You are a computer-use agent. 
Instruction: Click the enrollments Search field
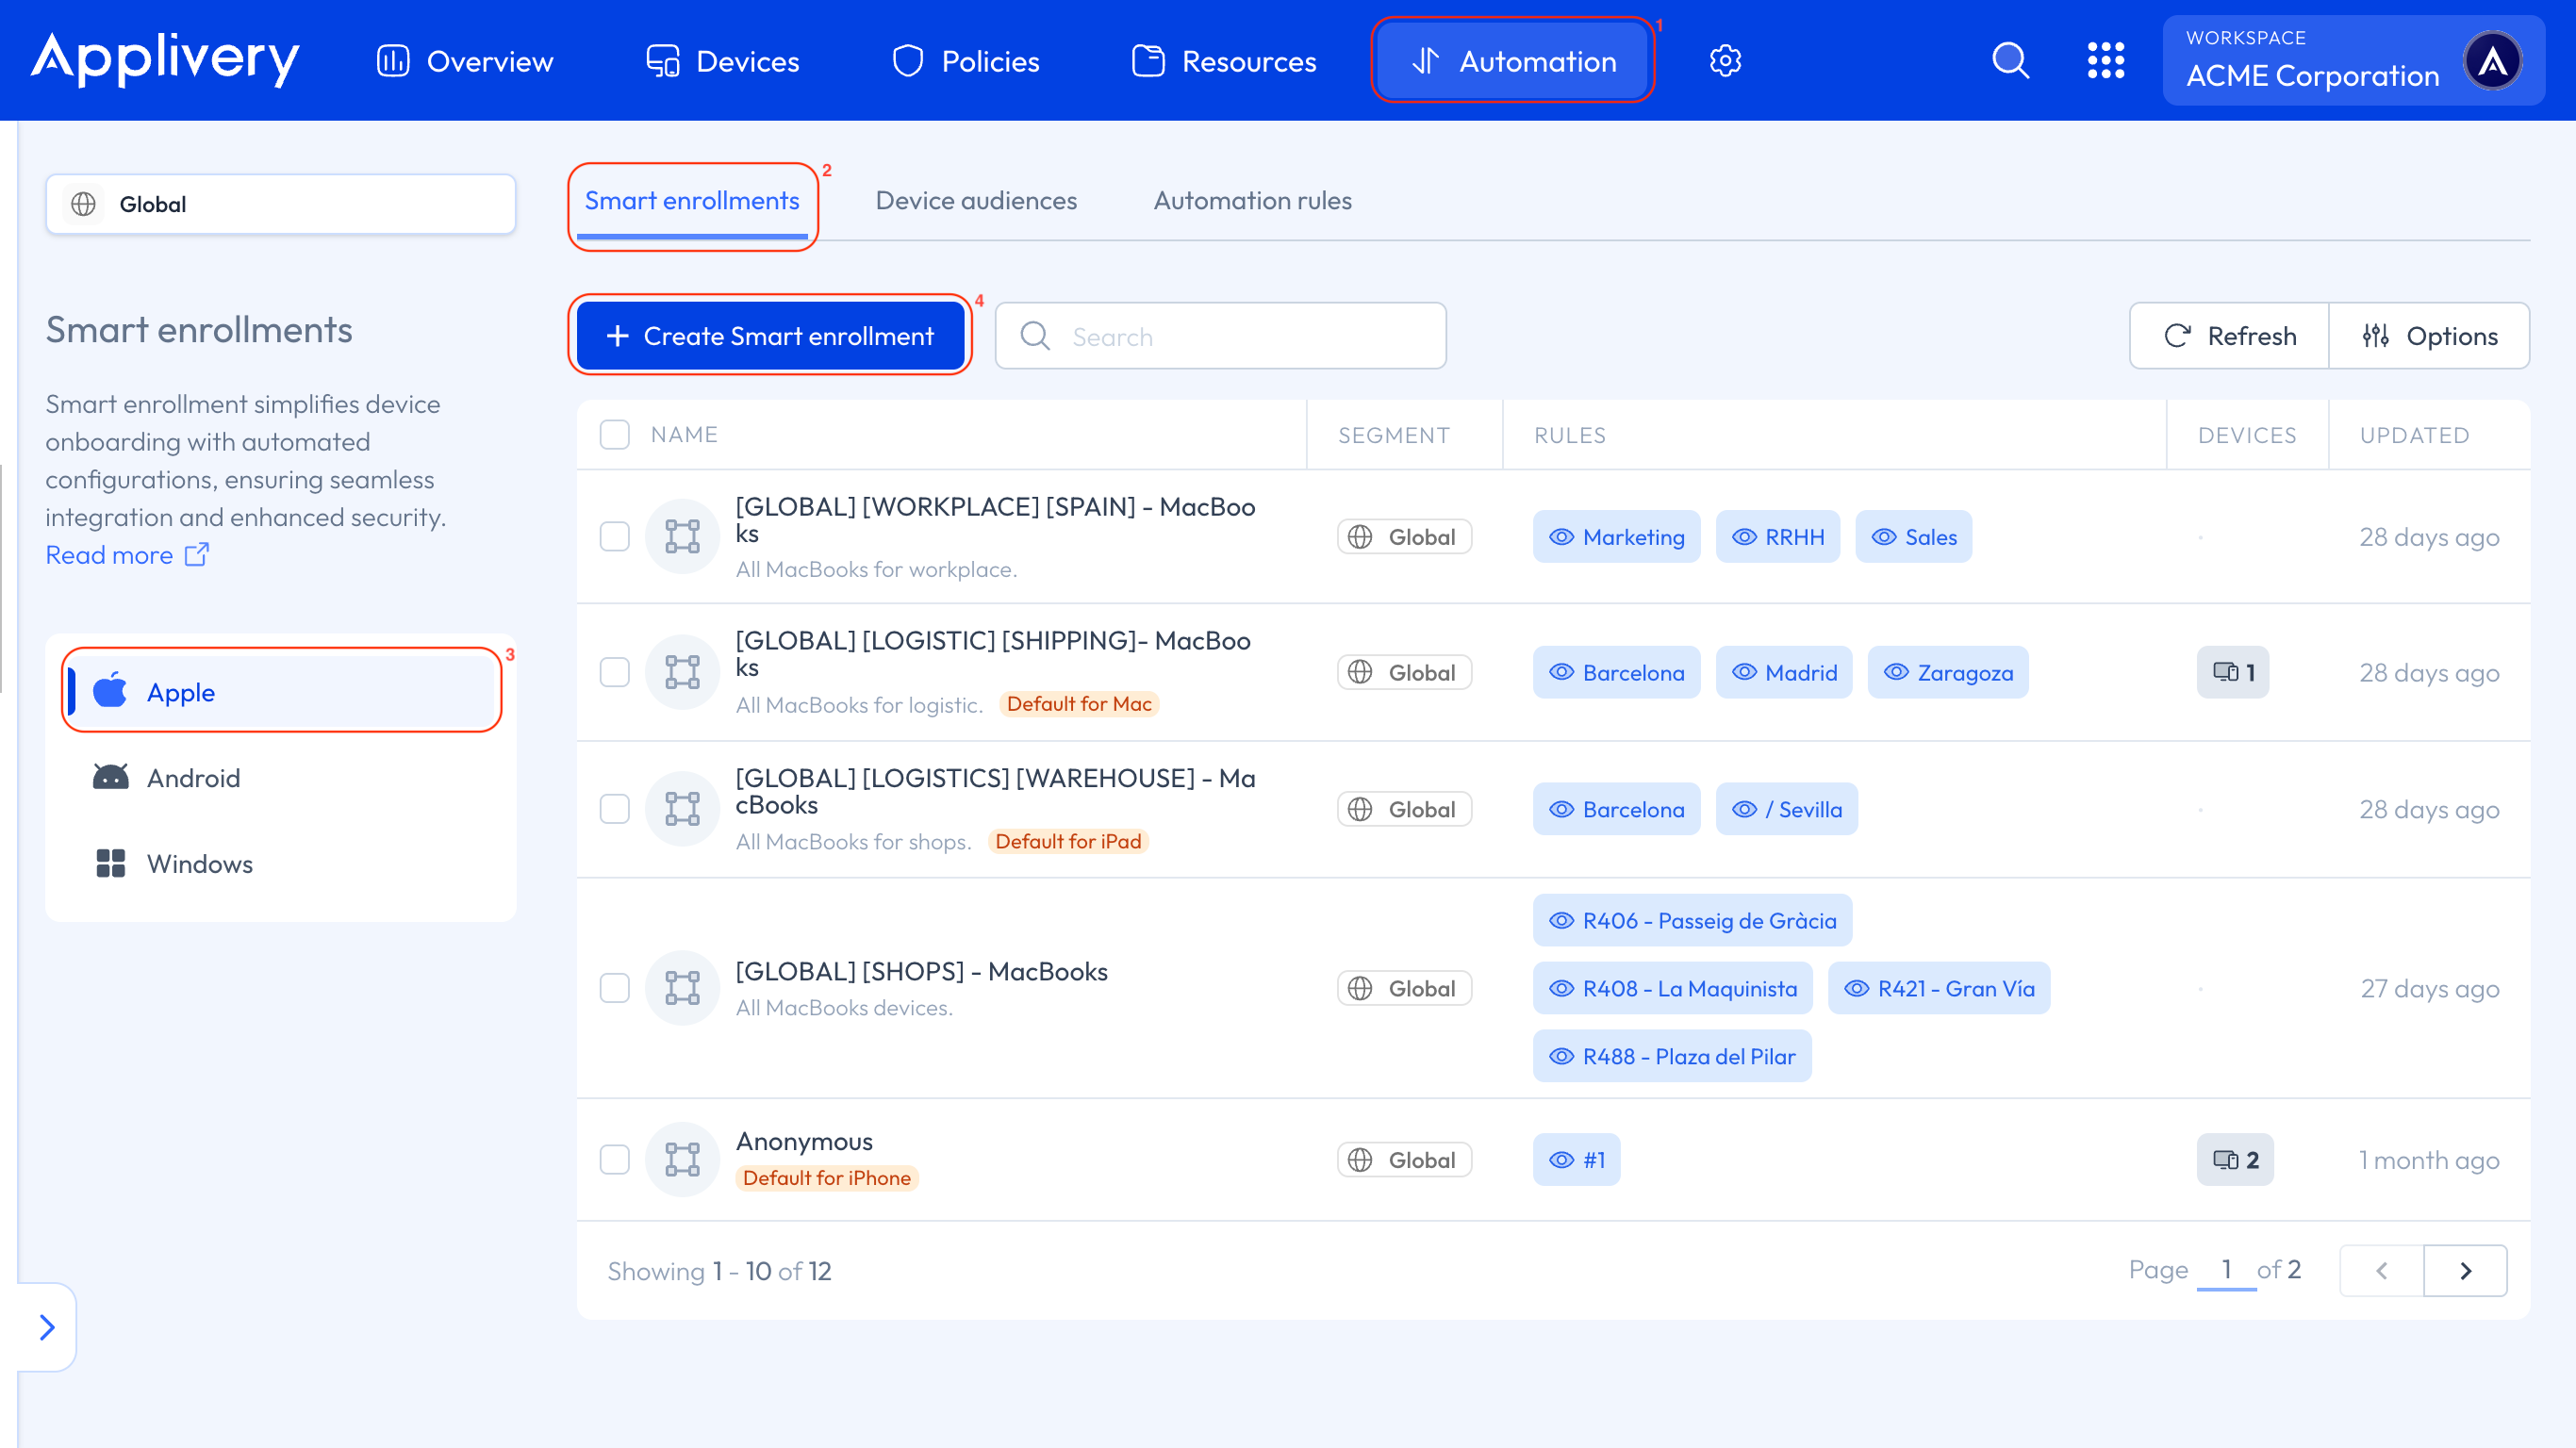pos(1220,336)
